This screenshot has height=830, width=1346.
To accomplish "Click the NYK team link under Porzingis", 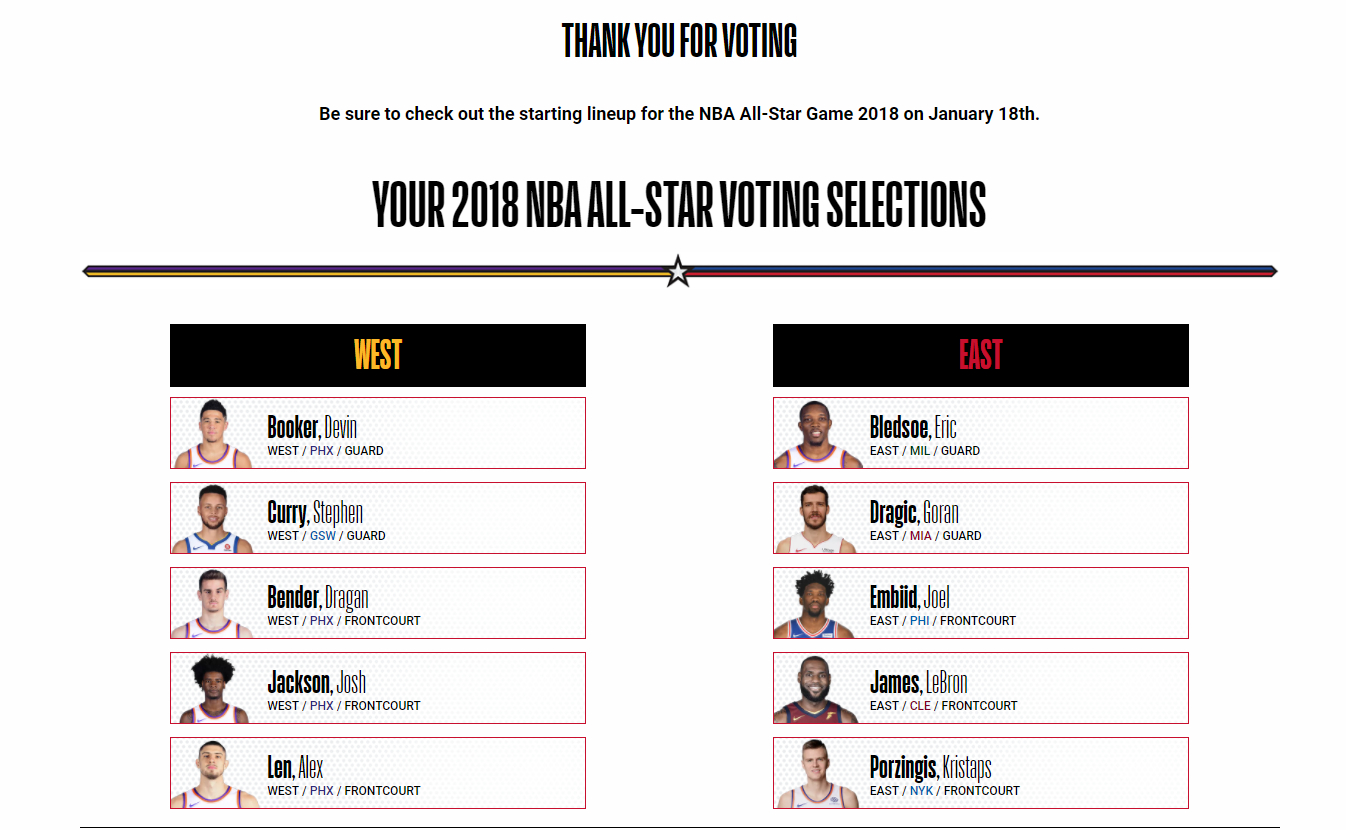I will click(921, 791).
